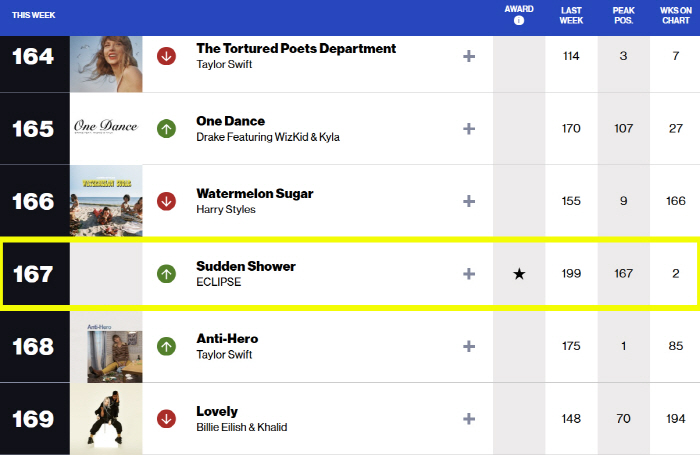Click peak position 107 for One Dance
Image resolution: width=700 pixels, height=455 pixels.
pos(624,129)
